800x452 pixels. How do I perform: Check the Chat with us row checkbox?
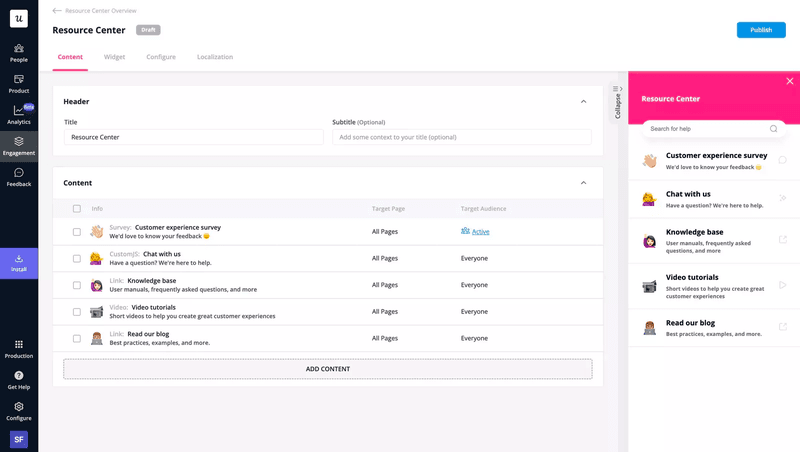click(x=77, y=259)
